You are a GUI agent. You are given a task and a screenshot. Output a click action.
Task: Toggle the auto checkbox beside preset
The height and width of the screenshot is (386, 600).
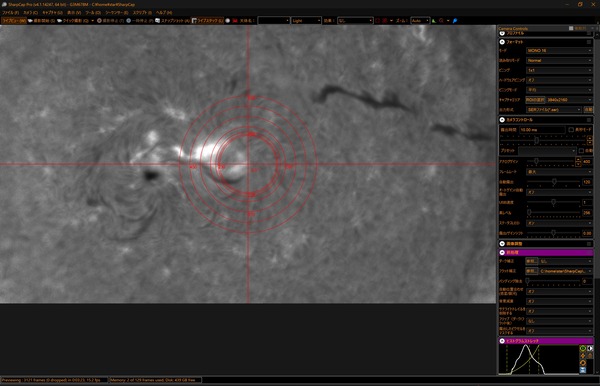coord(581,151)
